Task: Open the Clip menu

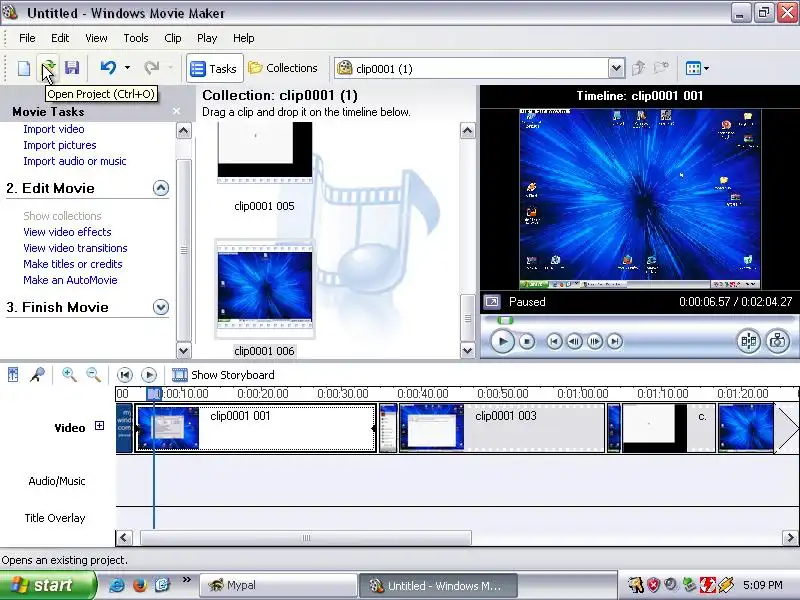Action: 172,38
